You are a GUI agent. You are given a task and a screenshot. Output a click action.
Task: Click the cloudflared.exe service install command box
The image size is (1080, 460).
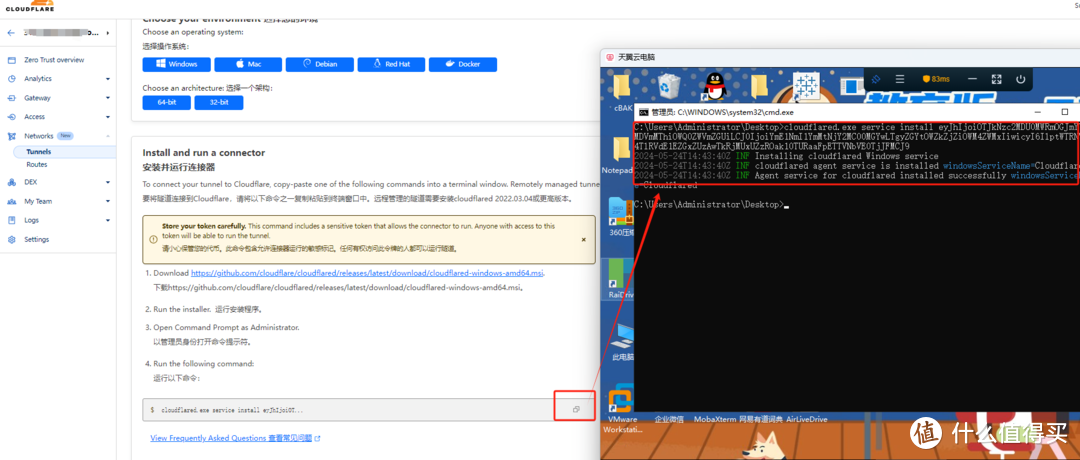[x=368, y=409]
